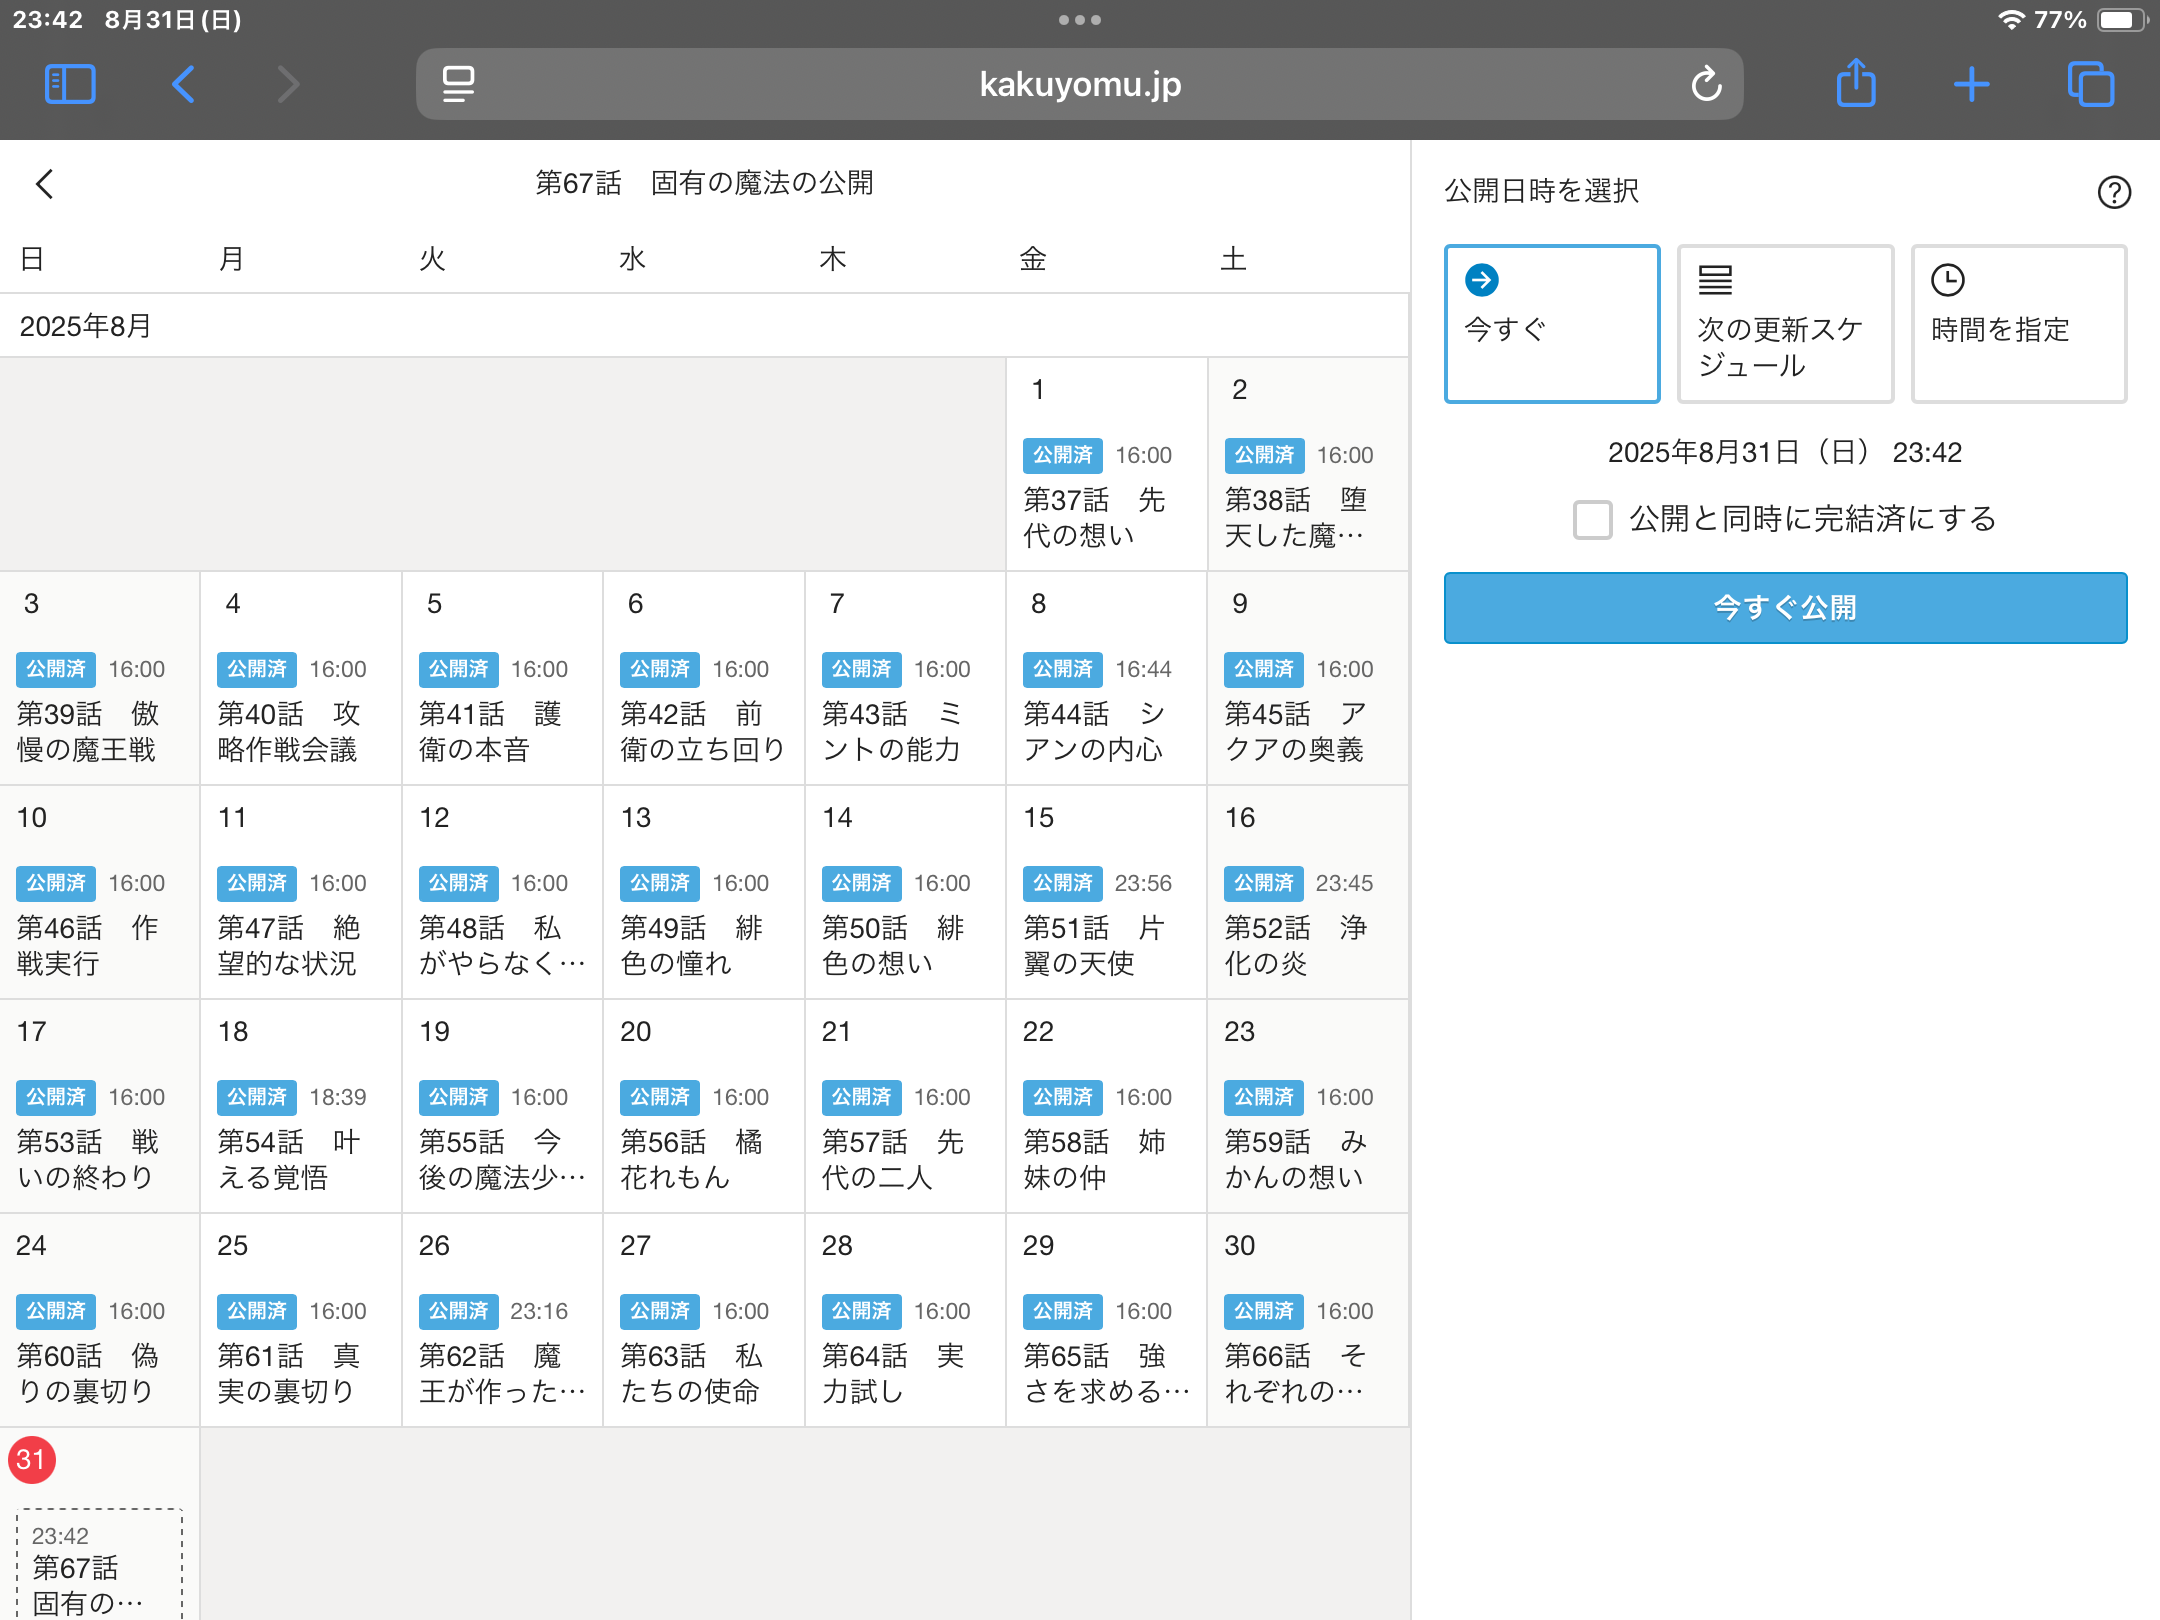Open 第66話 entry on the 30th
The image size is (2160, 1620).
tap(1296, 1372)
